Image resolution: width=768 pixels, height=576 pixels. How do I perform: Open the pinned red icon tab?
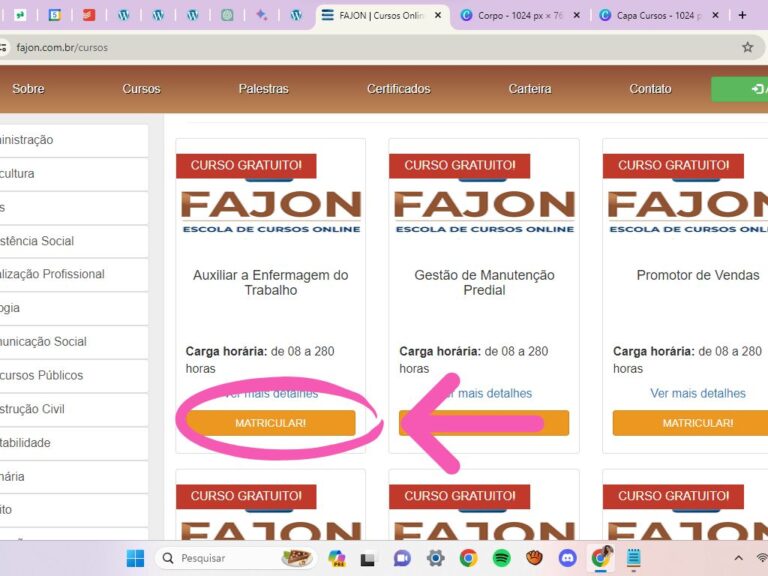click(x=89, y=16)
